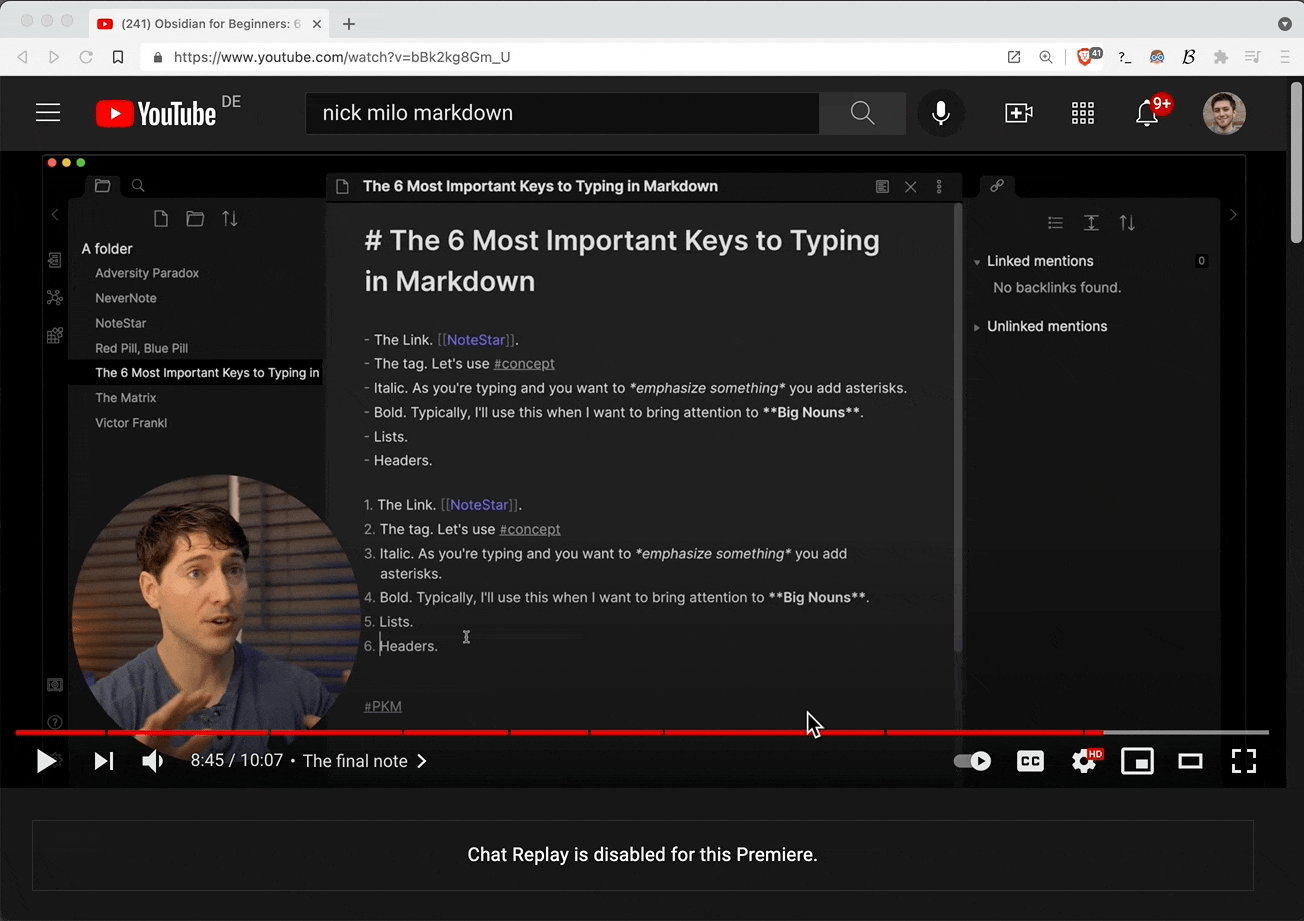
Task: Click the Obsidian search tab icon
Action: tap(138, 185)
